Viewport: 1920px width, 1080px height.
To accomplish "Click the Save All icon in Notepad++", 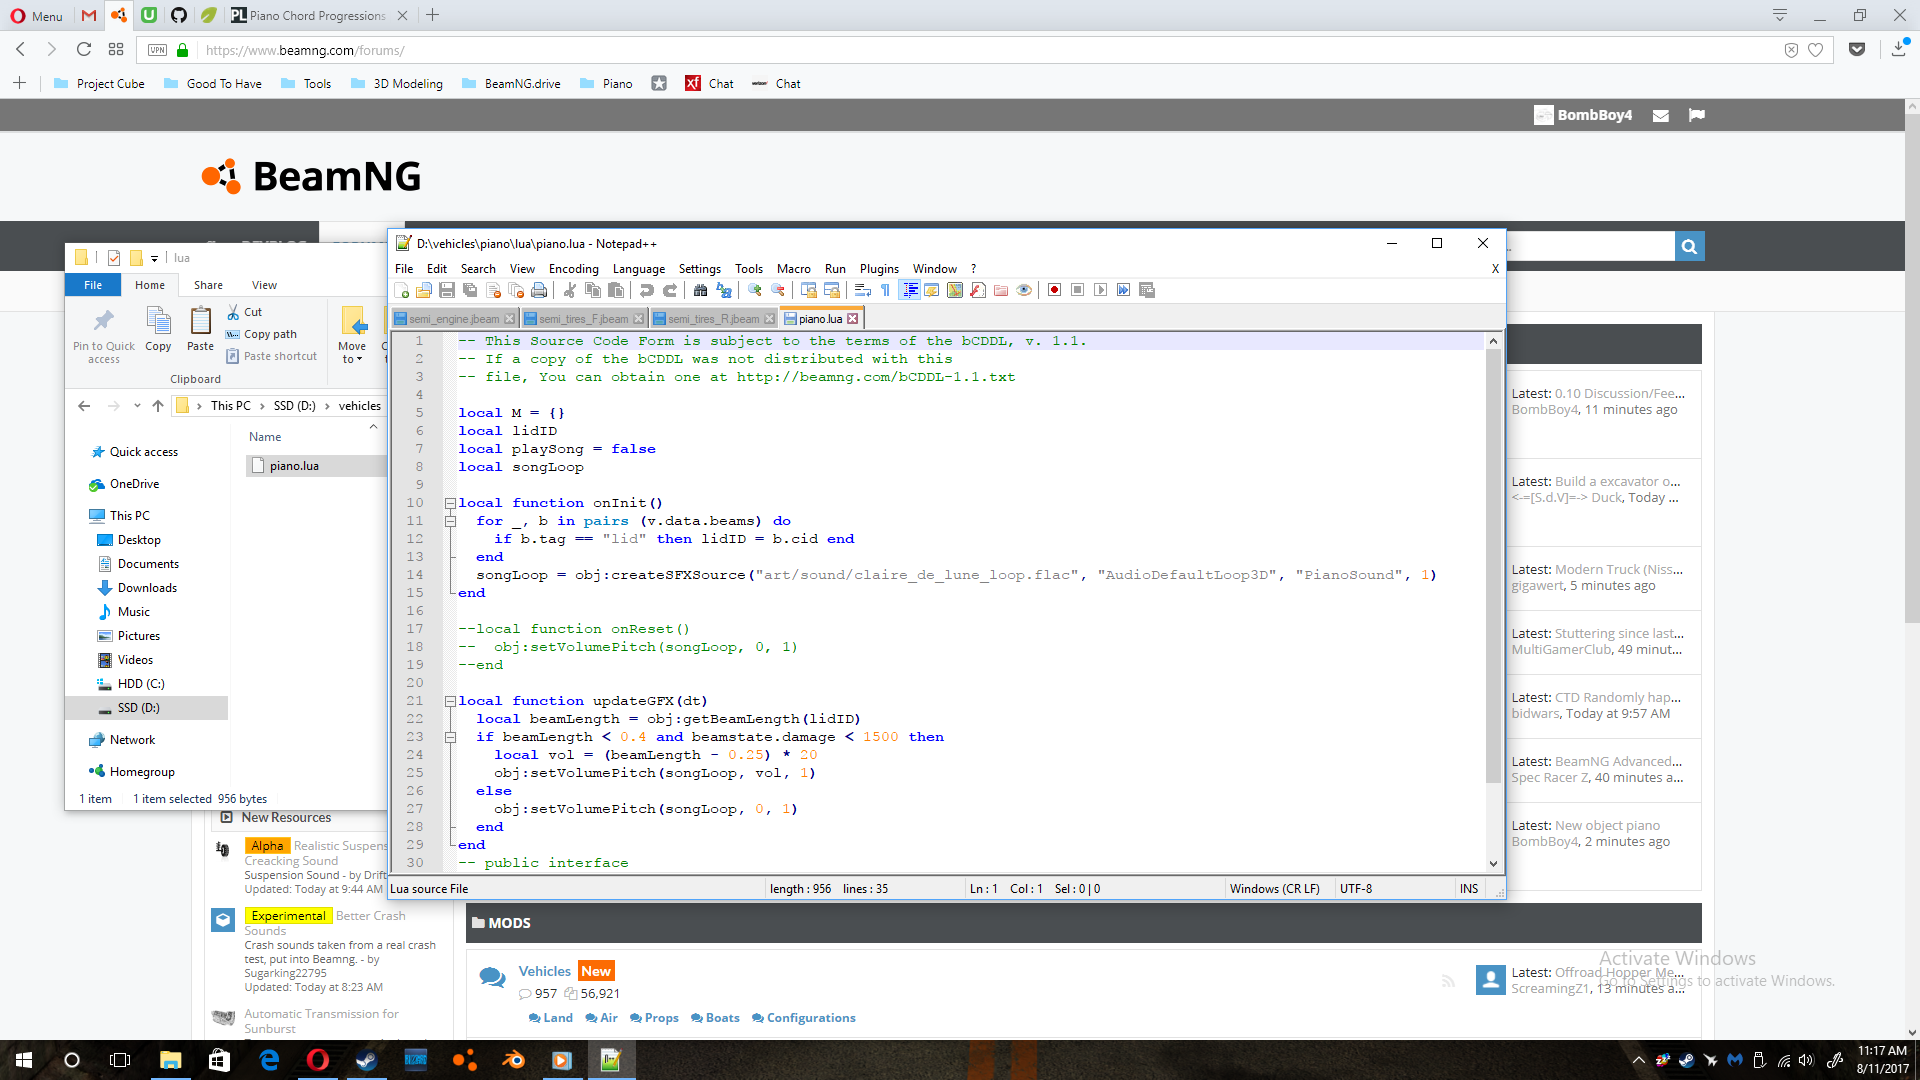I will (470, 290).
